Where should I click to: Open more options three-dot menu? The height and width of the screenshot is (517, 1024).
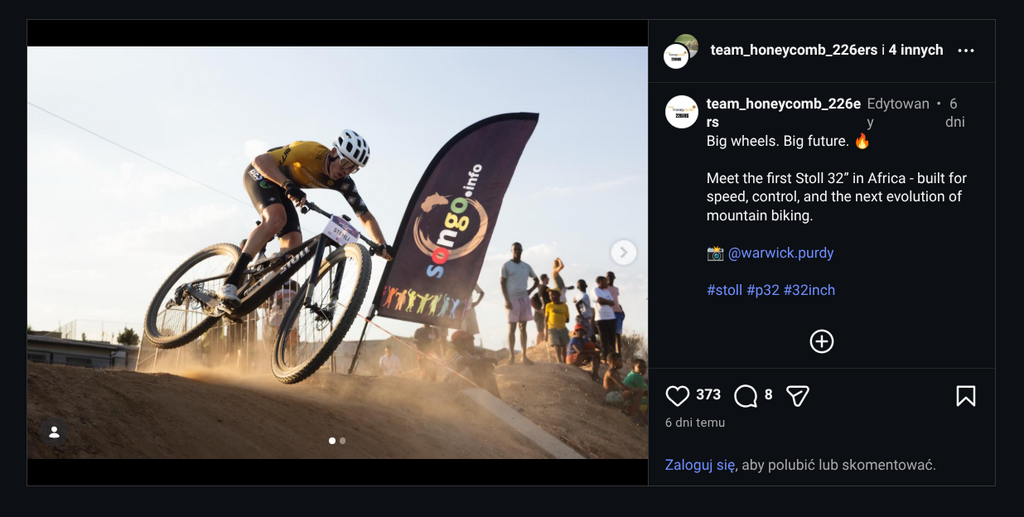pyautogui.click(x=965, y=50)
